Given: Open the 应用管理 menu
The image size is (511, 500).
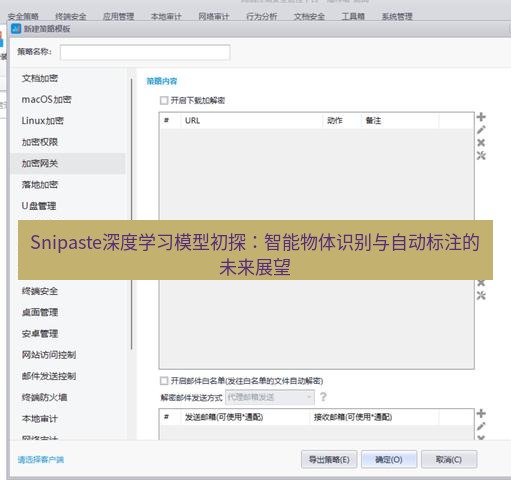Looking at the screenshot, I should click(118, 16).
